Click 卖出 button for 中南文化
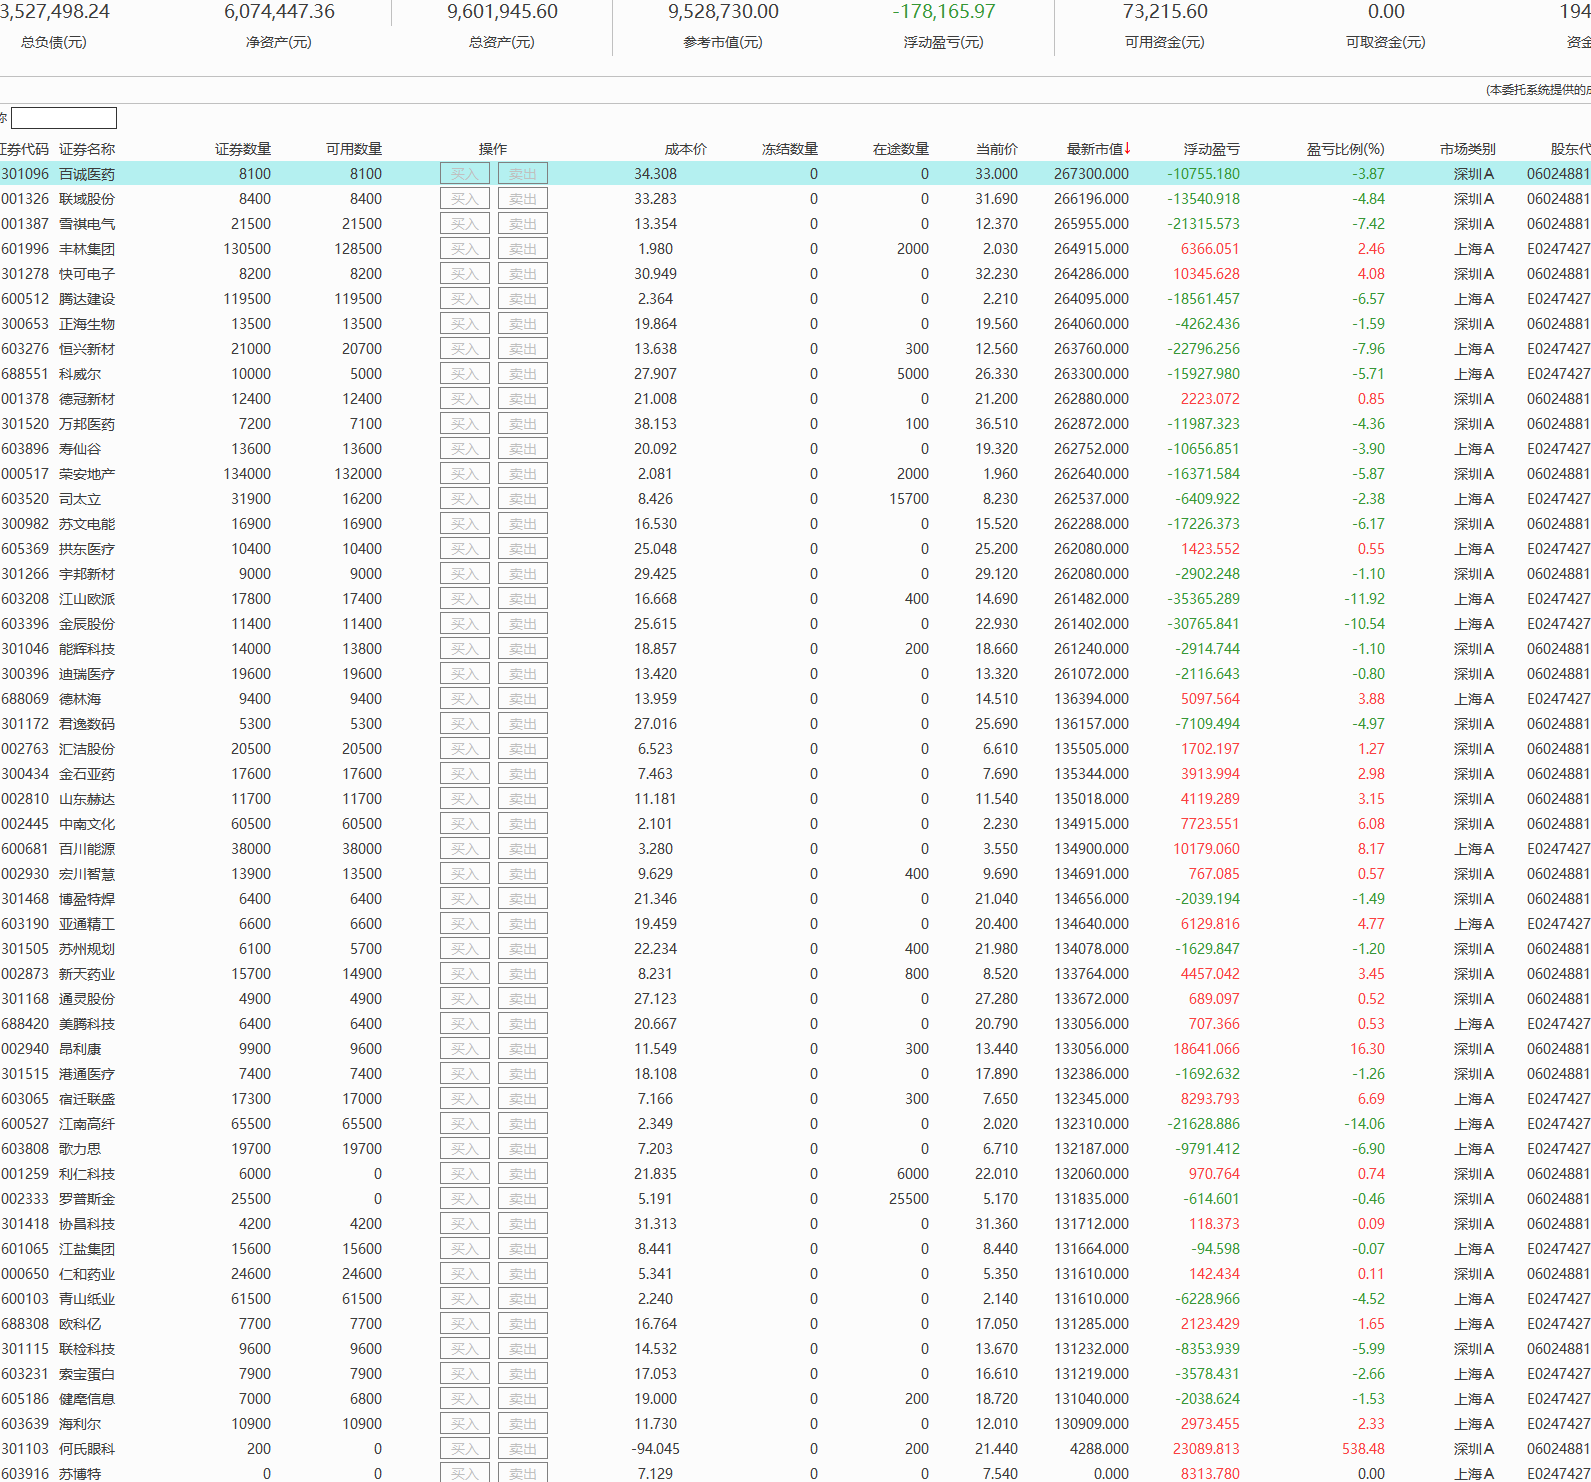Image resolution: width=1591 pixels, height=1482 pixels. 523,824
